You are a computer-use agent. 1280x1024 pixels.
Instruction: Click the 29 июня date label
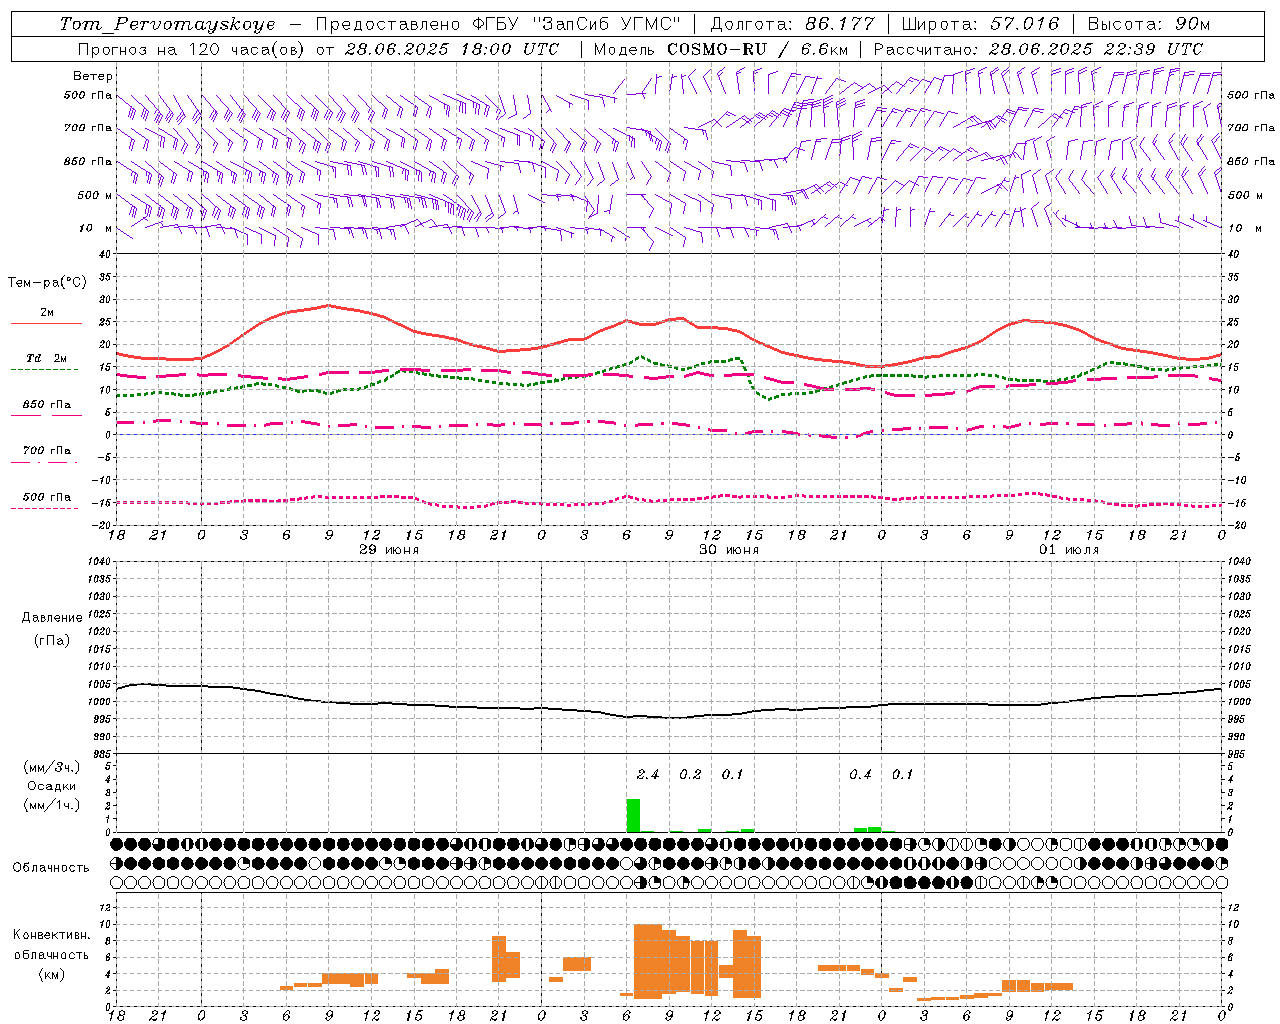click(x=389, y=550)
